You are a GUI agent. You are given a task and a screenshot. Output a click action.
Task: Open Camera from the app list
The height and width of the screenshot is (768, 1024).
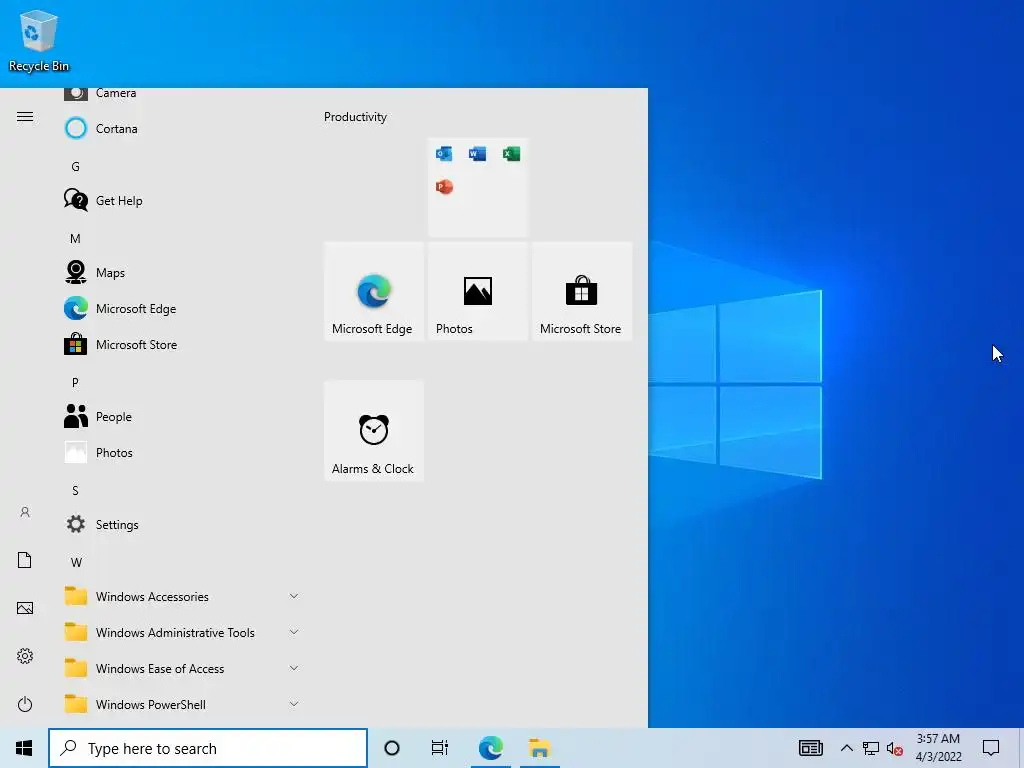183,93
